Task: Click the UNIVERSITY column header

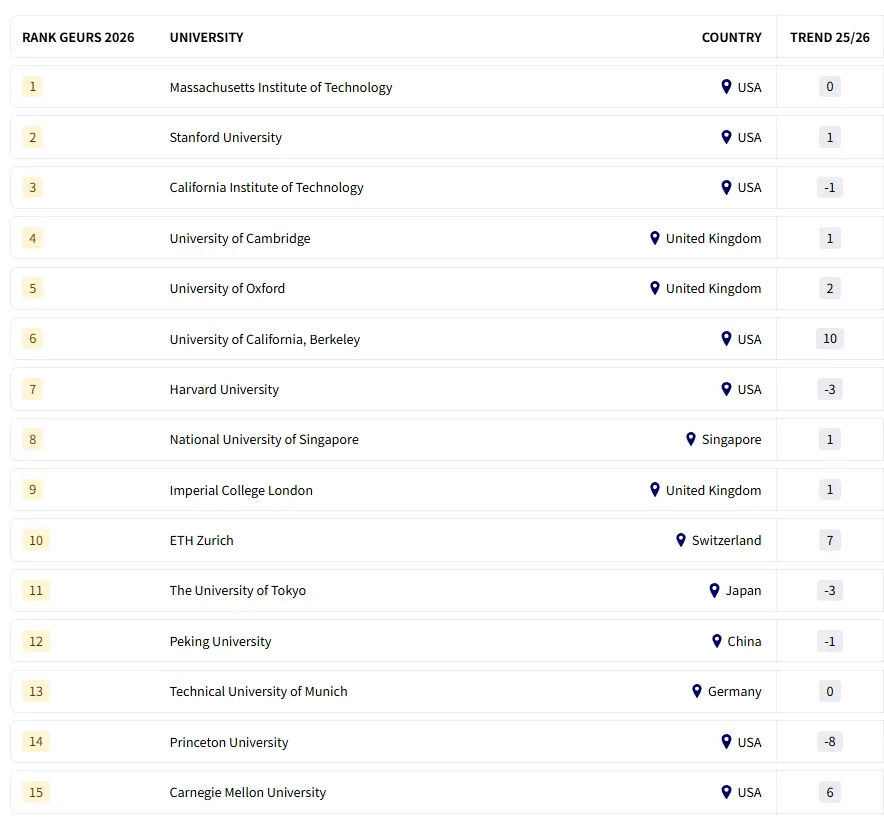Action: [x=206, y=37]
